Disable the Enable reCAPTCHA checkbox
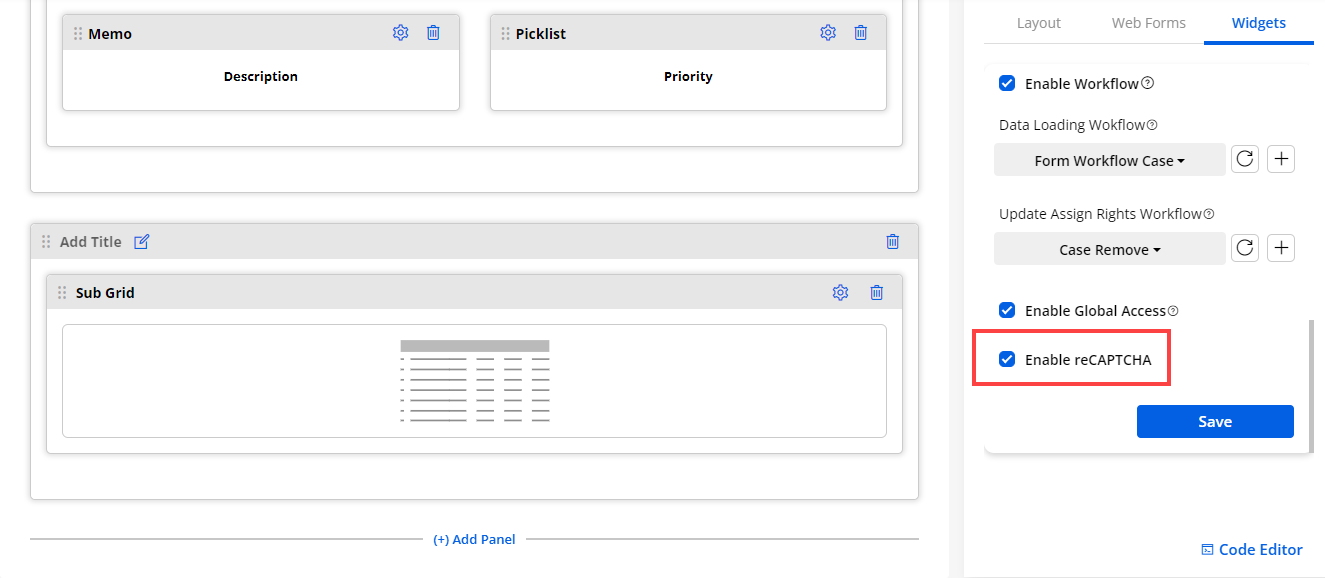Image resolution: width=1325 pixels, height=578 pixels. click(1007, 360)
